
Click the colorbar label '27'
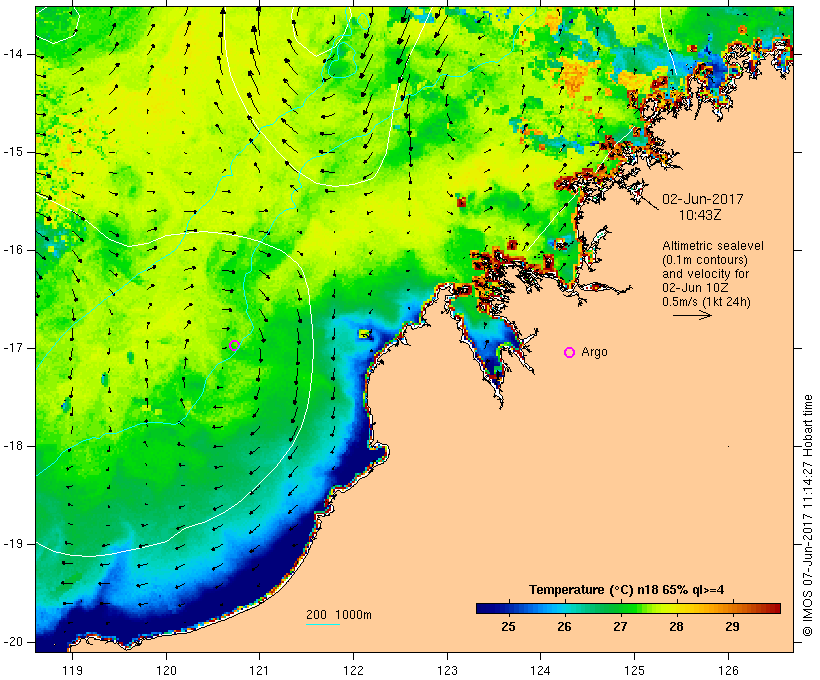(x=620, y=626)
